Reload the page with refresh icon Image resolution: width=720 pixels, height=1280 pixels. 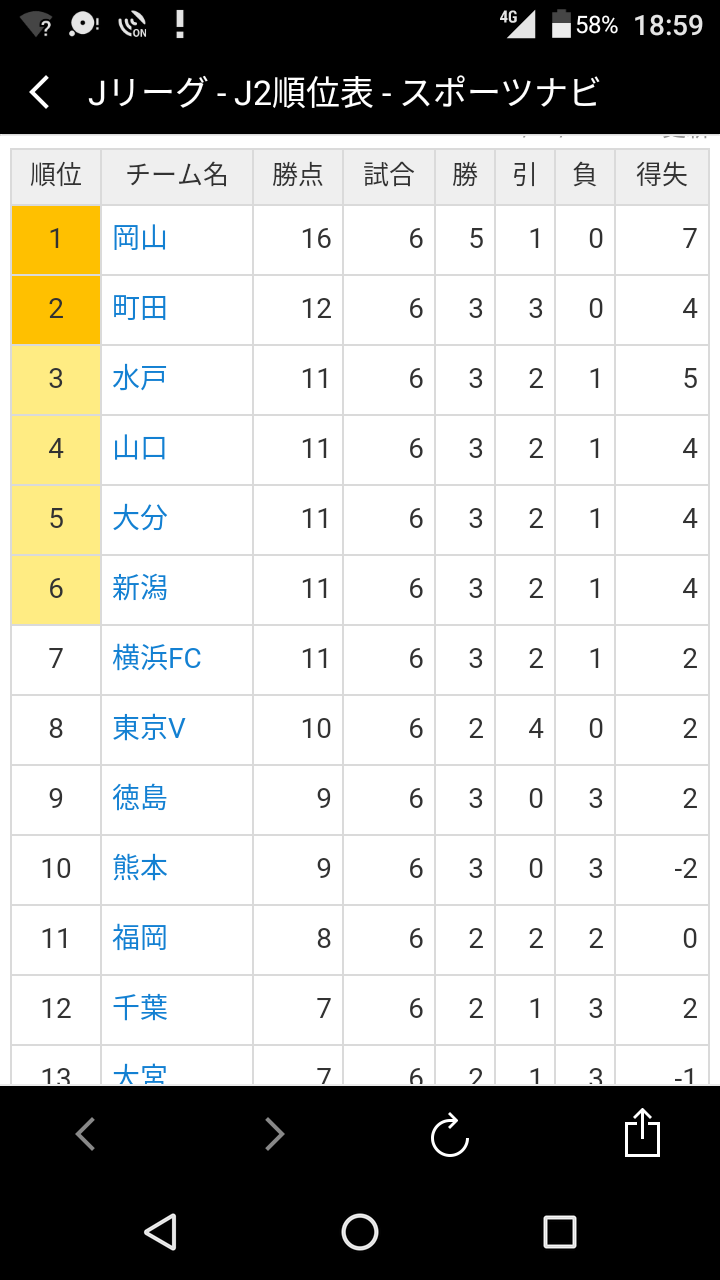(449, 1135)
